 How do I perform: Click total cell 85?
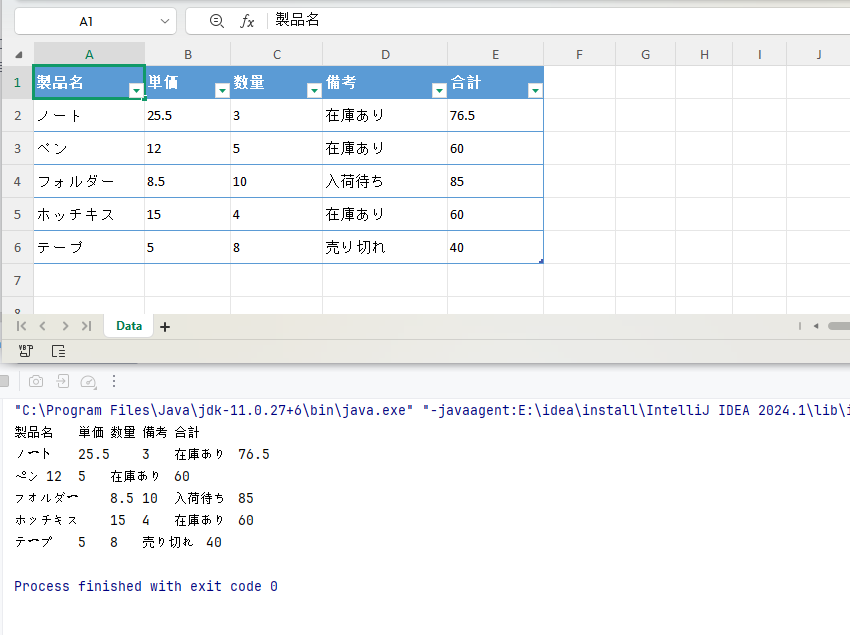[x=495, y=181]
